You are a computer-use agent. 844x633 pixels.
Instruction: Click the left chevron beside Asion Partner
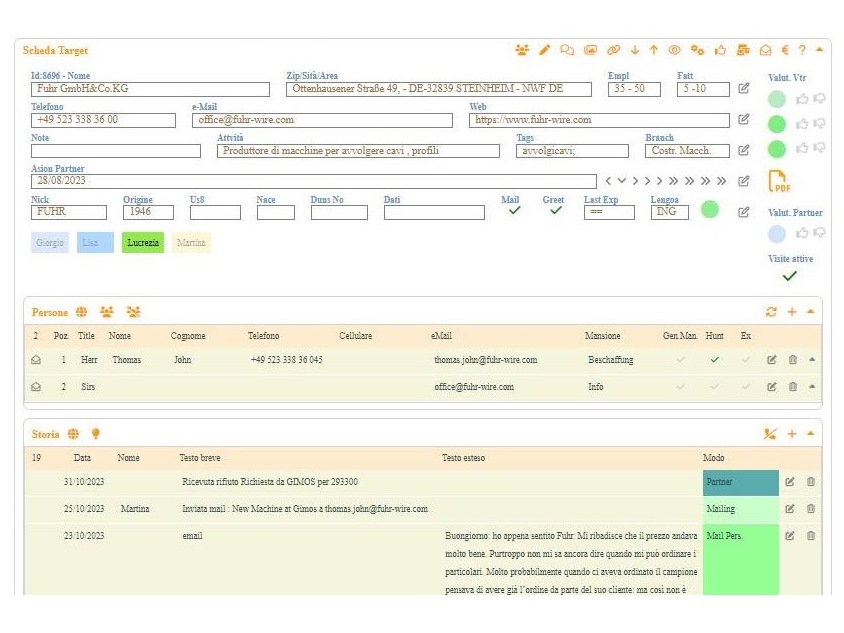(x=608, y=181)
